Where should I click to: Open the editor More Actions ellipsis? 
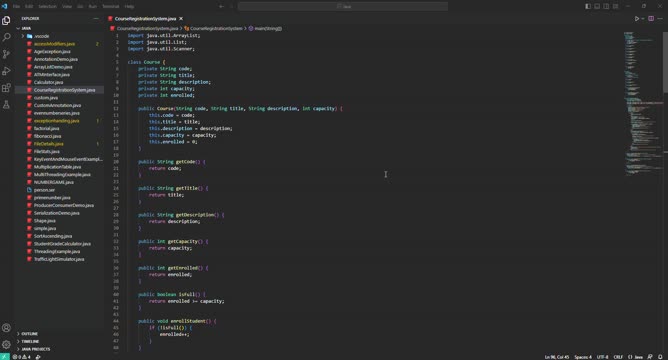pos(660,19)
